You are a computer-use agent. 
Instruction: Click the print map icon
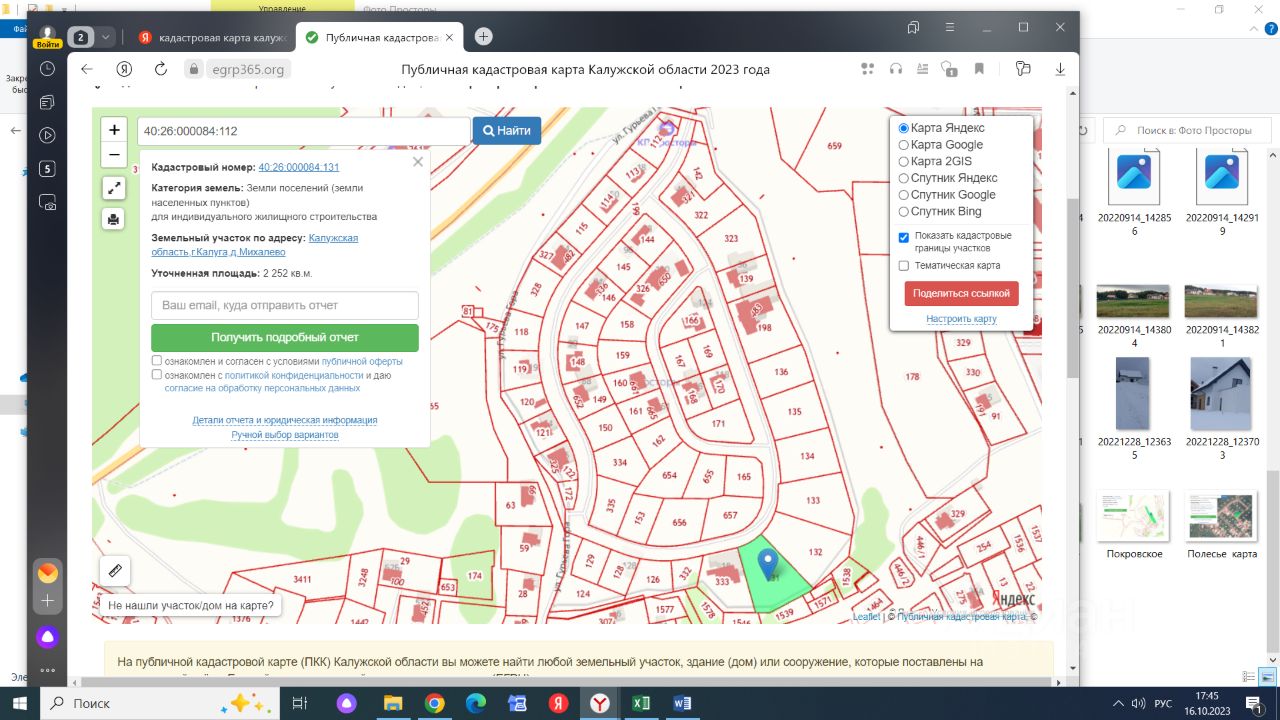point(114,219)
